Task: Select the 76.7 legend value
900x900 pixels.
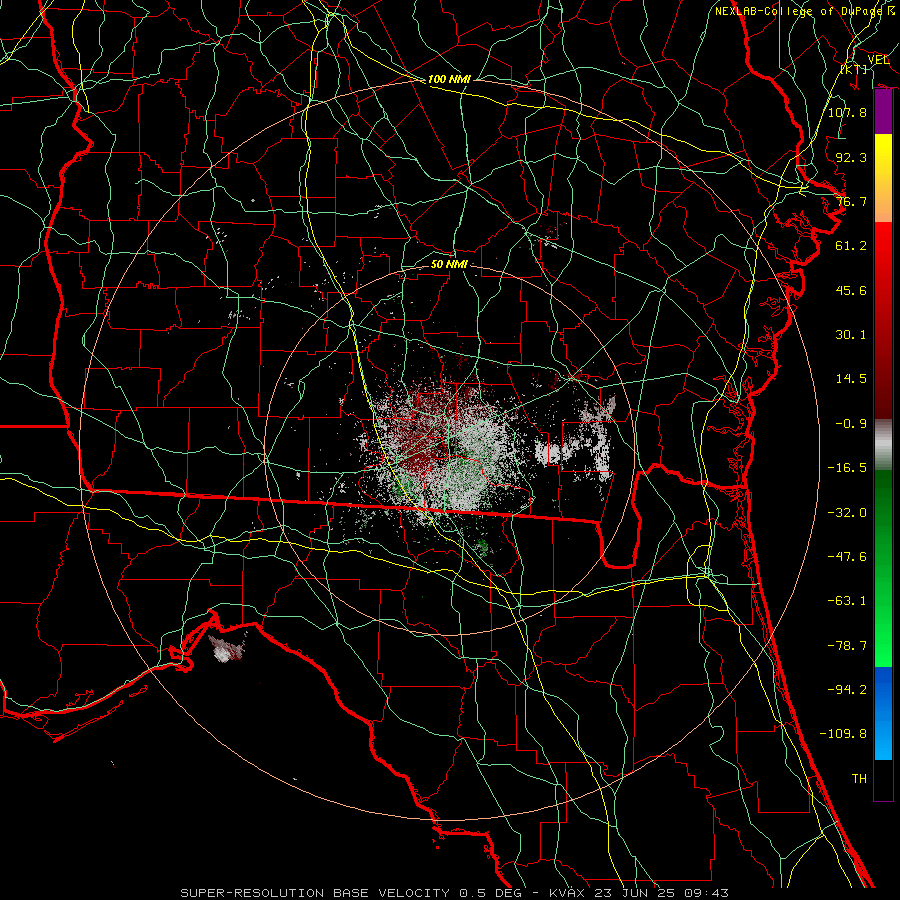Action: (x=851, y=201)
